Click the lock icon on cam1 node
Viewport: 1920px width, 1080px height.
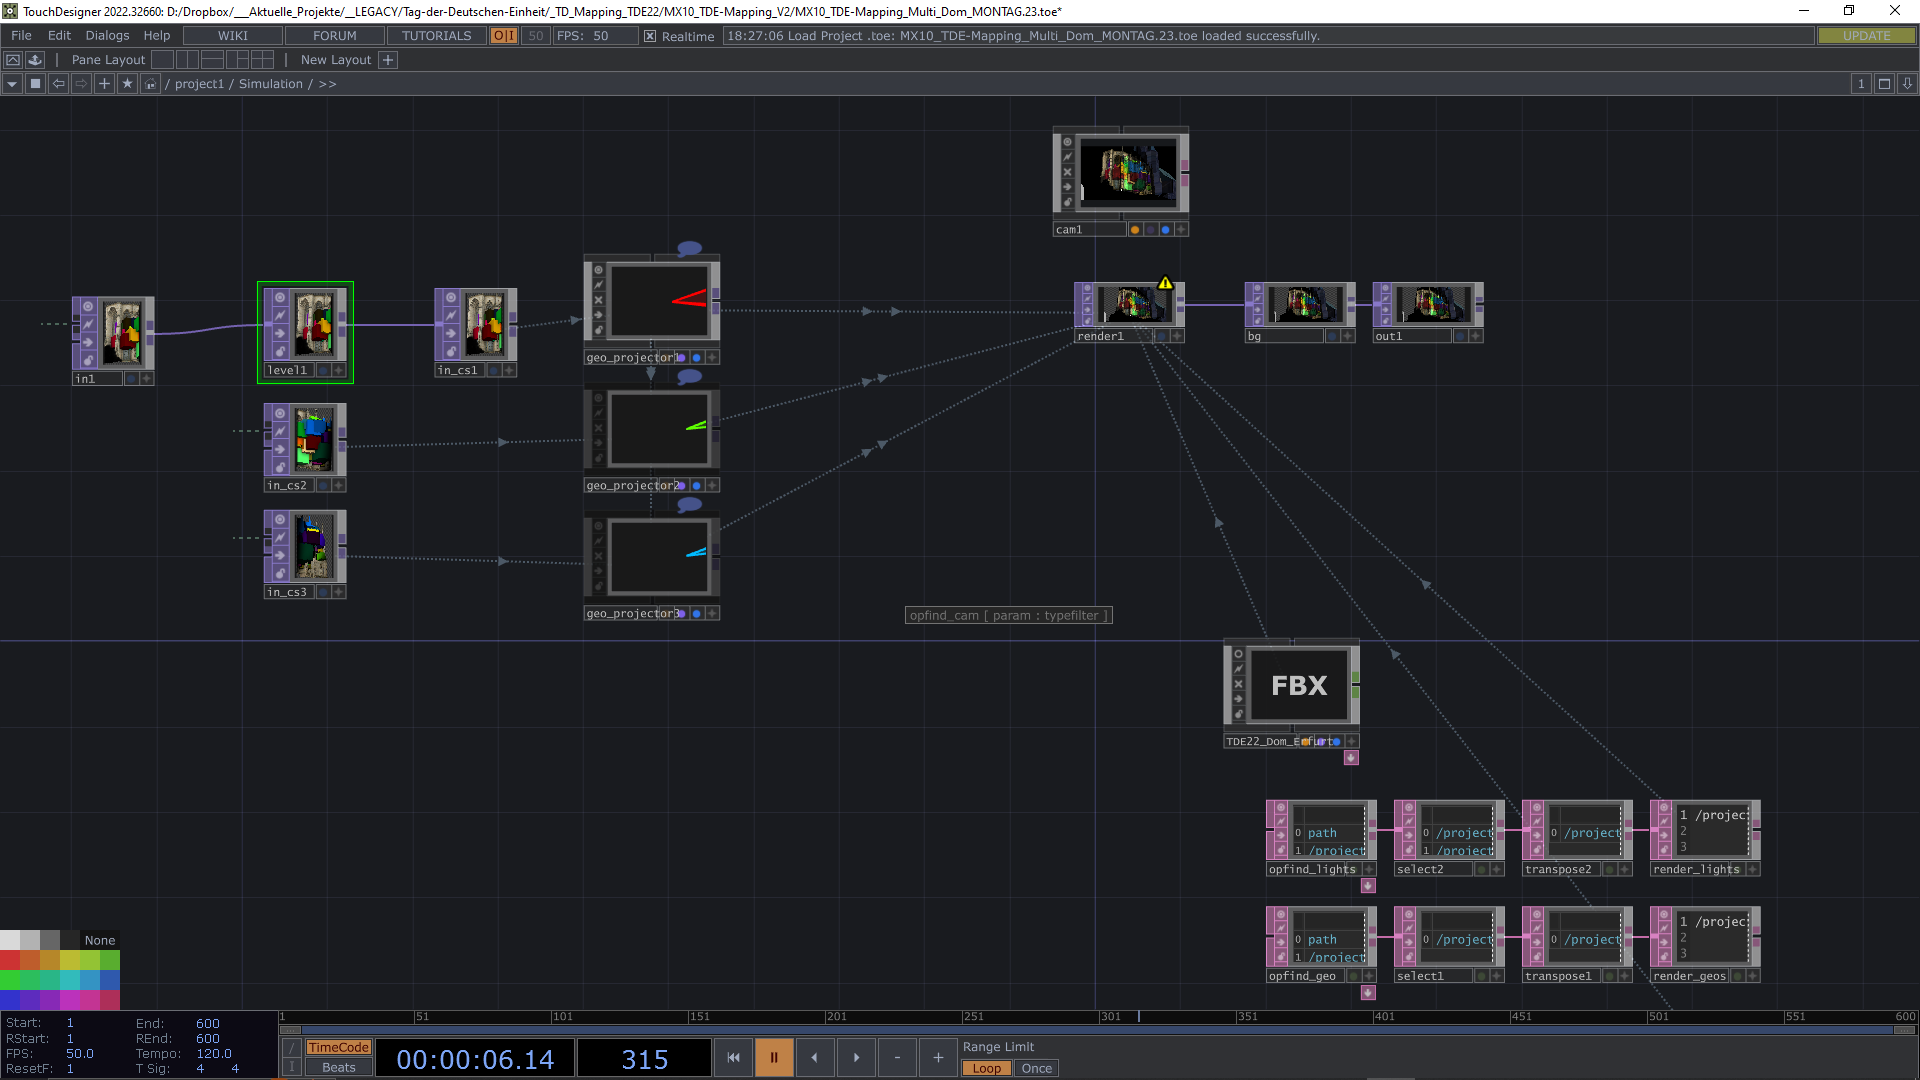(x=1067, y=202)
